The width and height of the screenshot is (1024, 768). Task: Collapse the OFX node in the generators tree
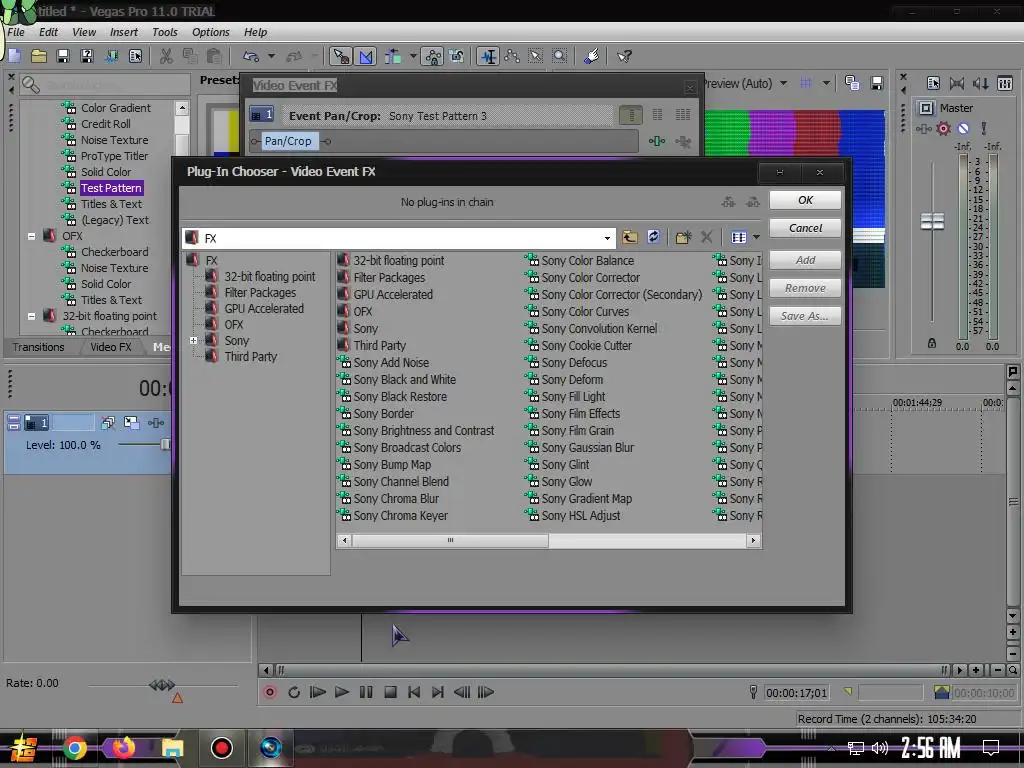pos(31,236)
